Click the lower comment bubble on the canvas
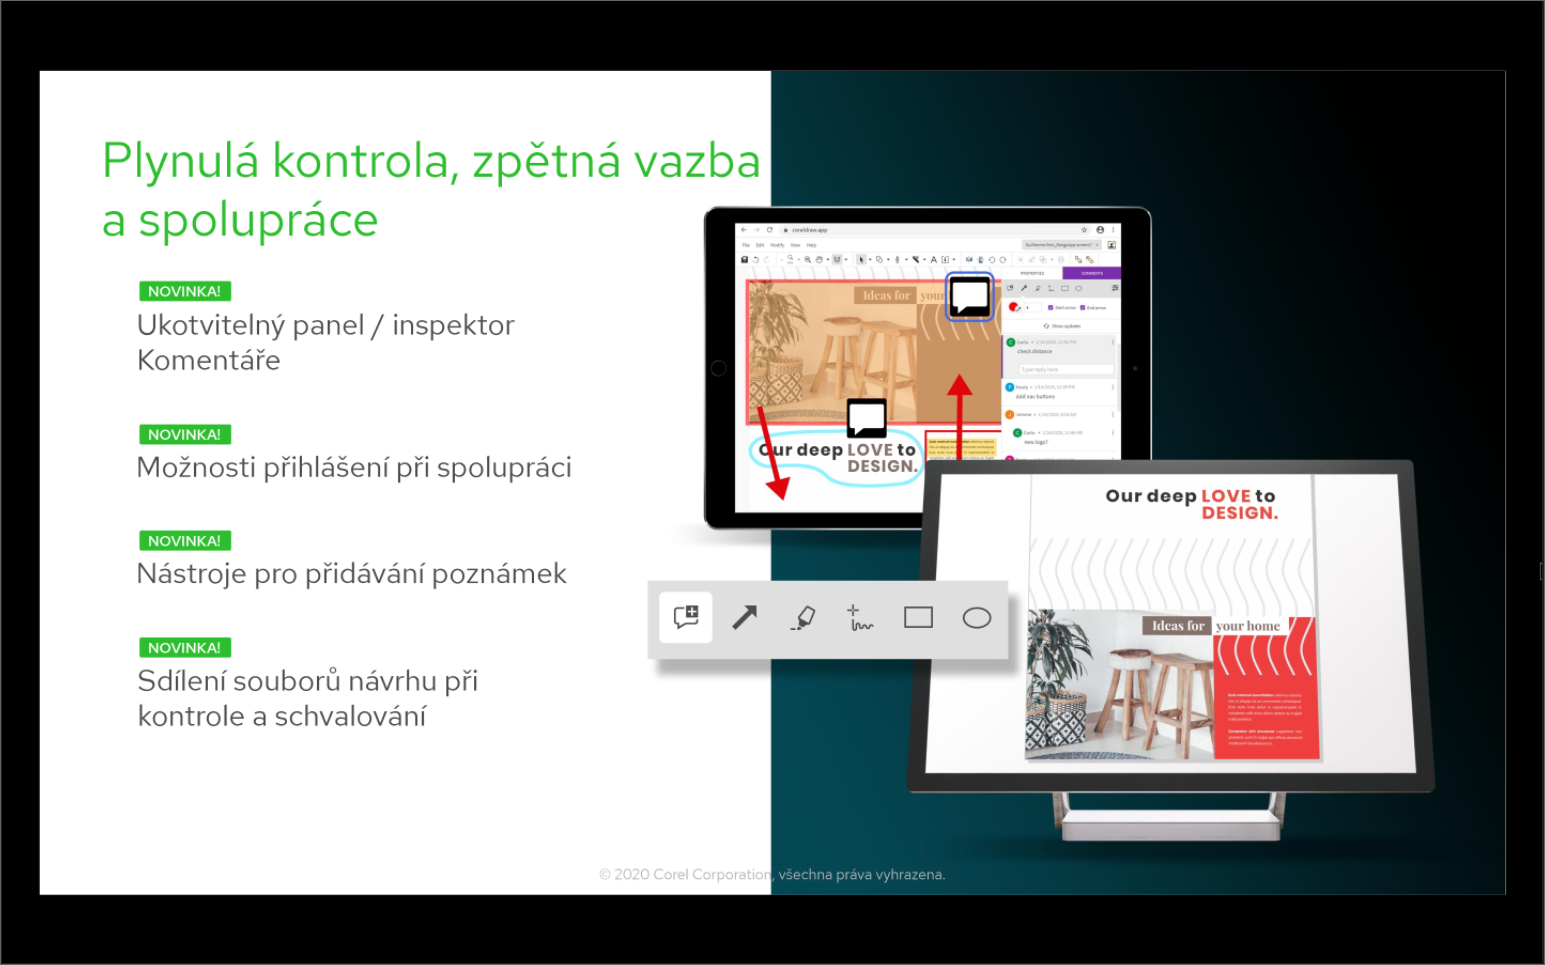 point(866,418)
